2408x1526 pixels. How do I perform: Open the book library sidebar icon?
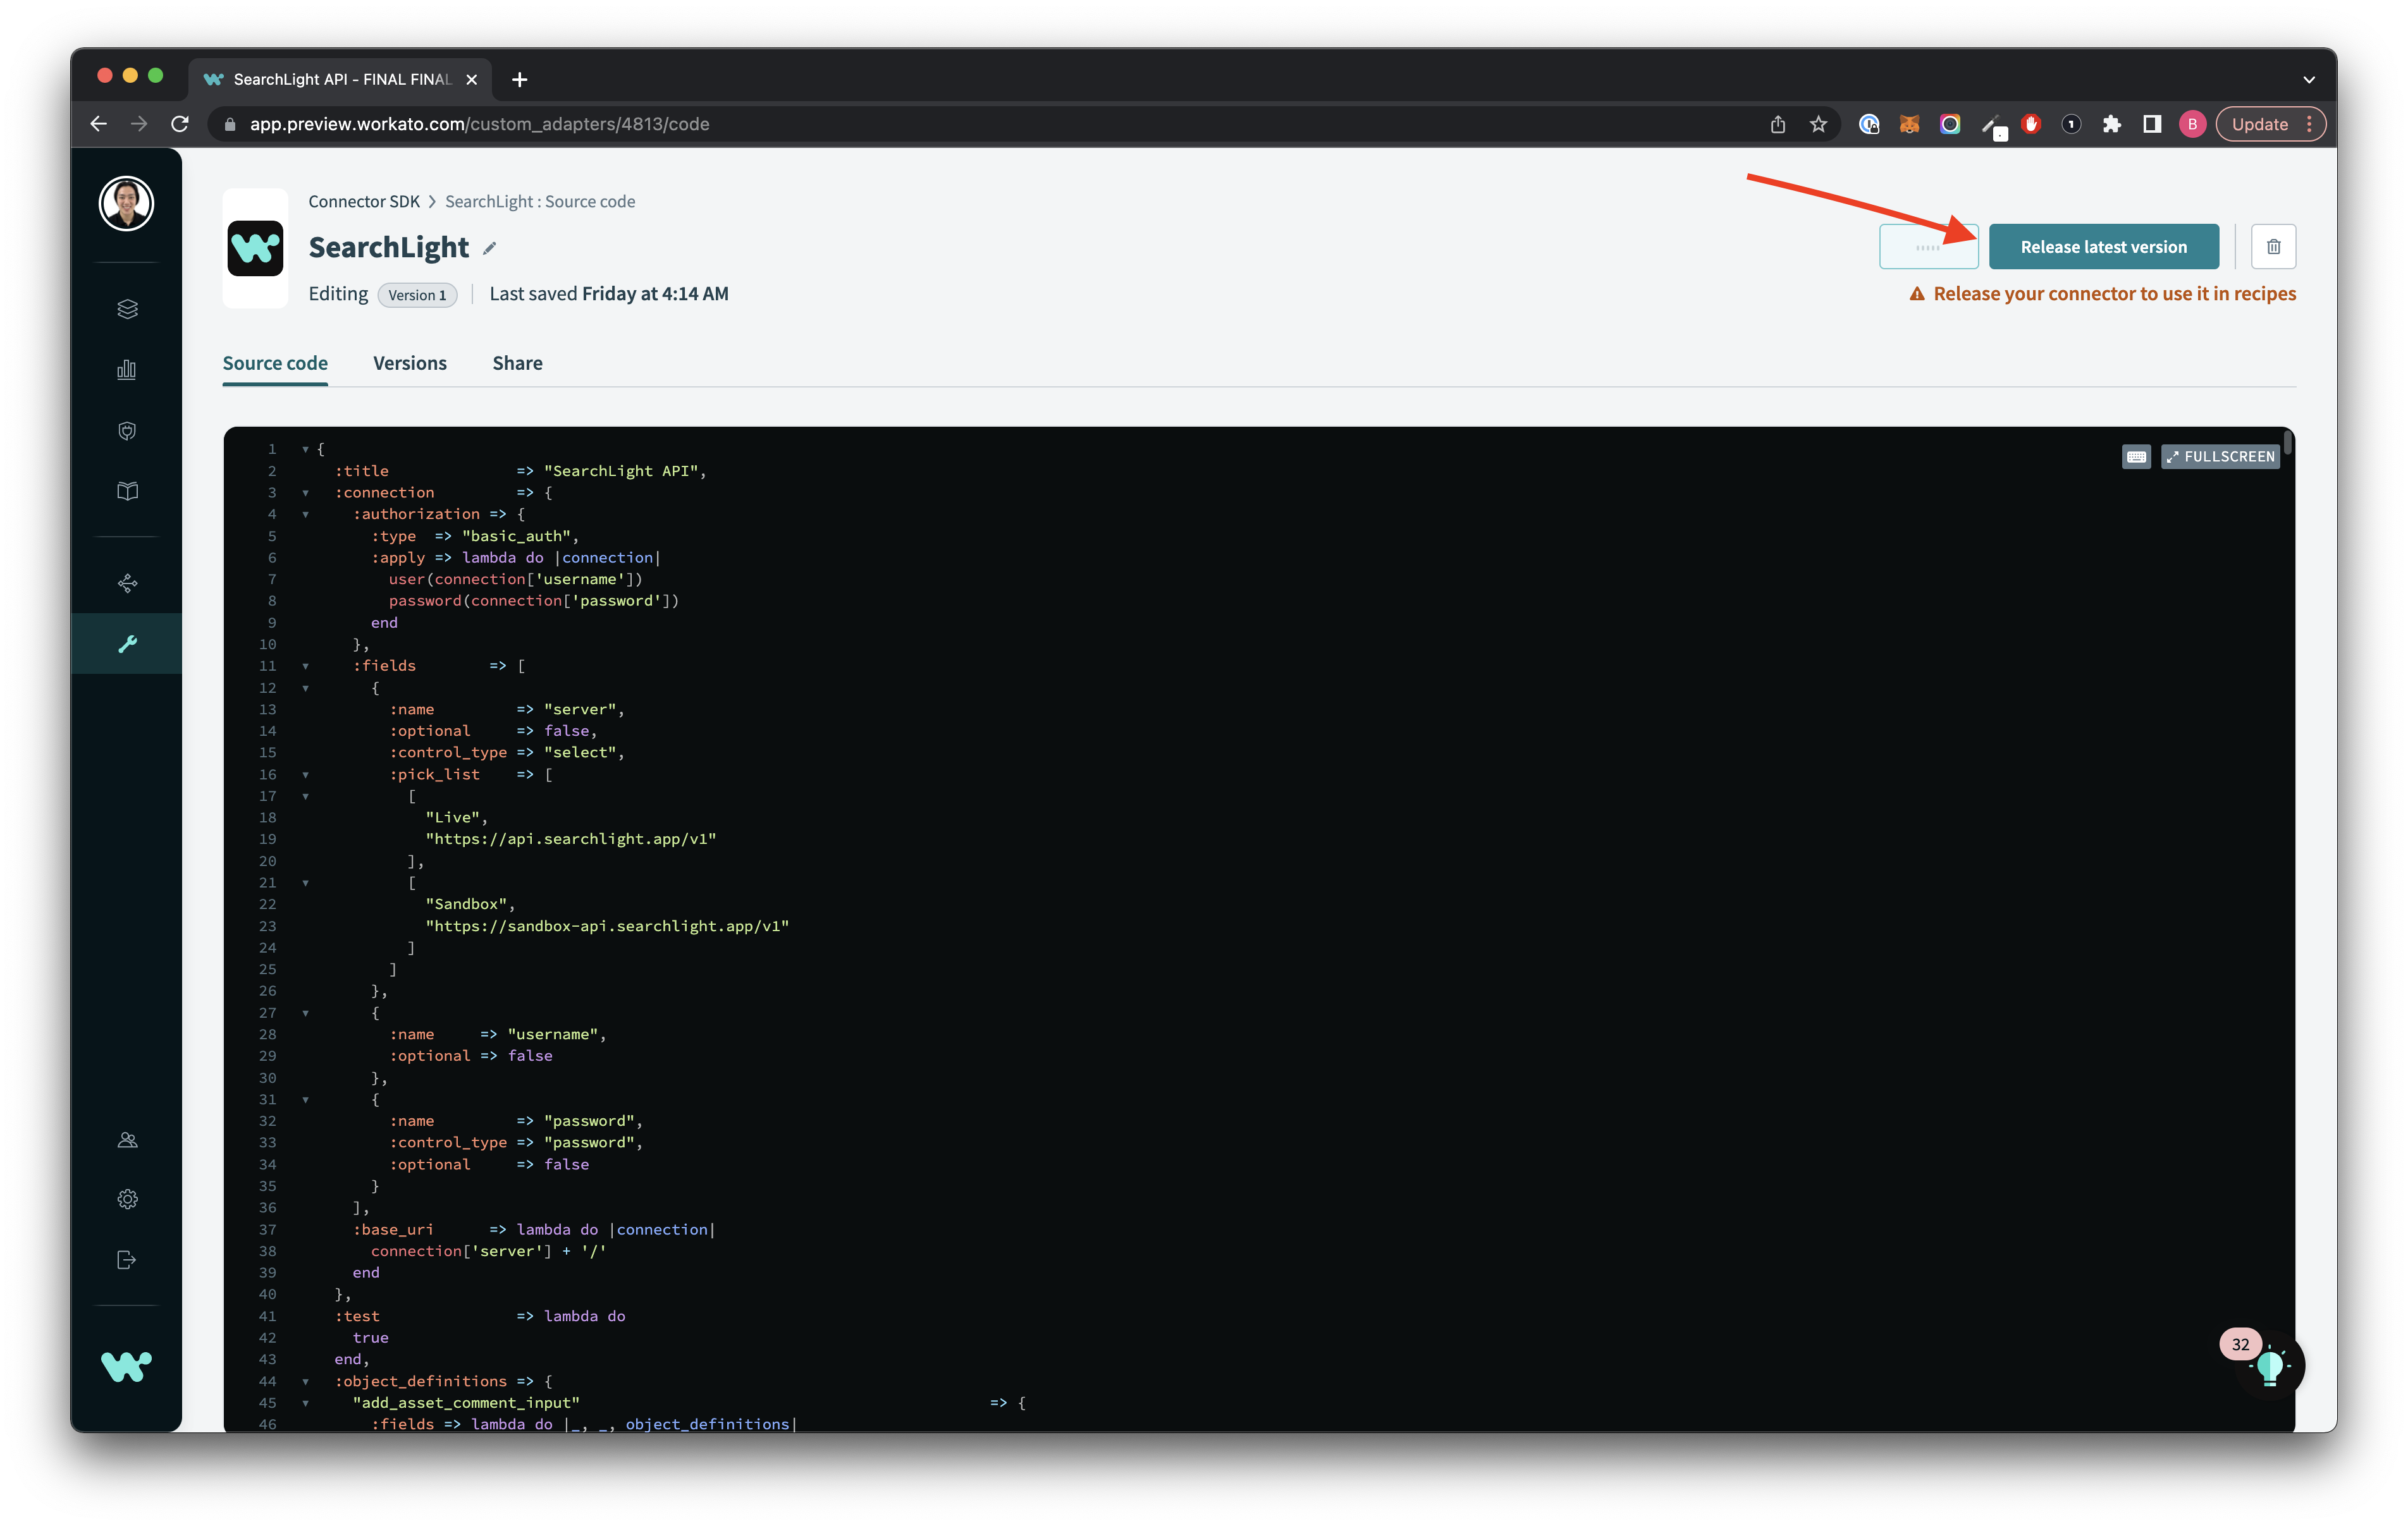tap(127, 491)
